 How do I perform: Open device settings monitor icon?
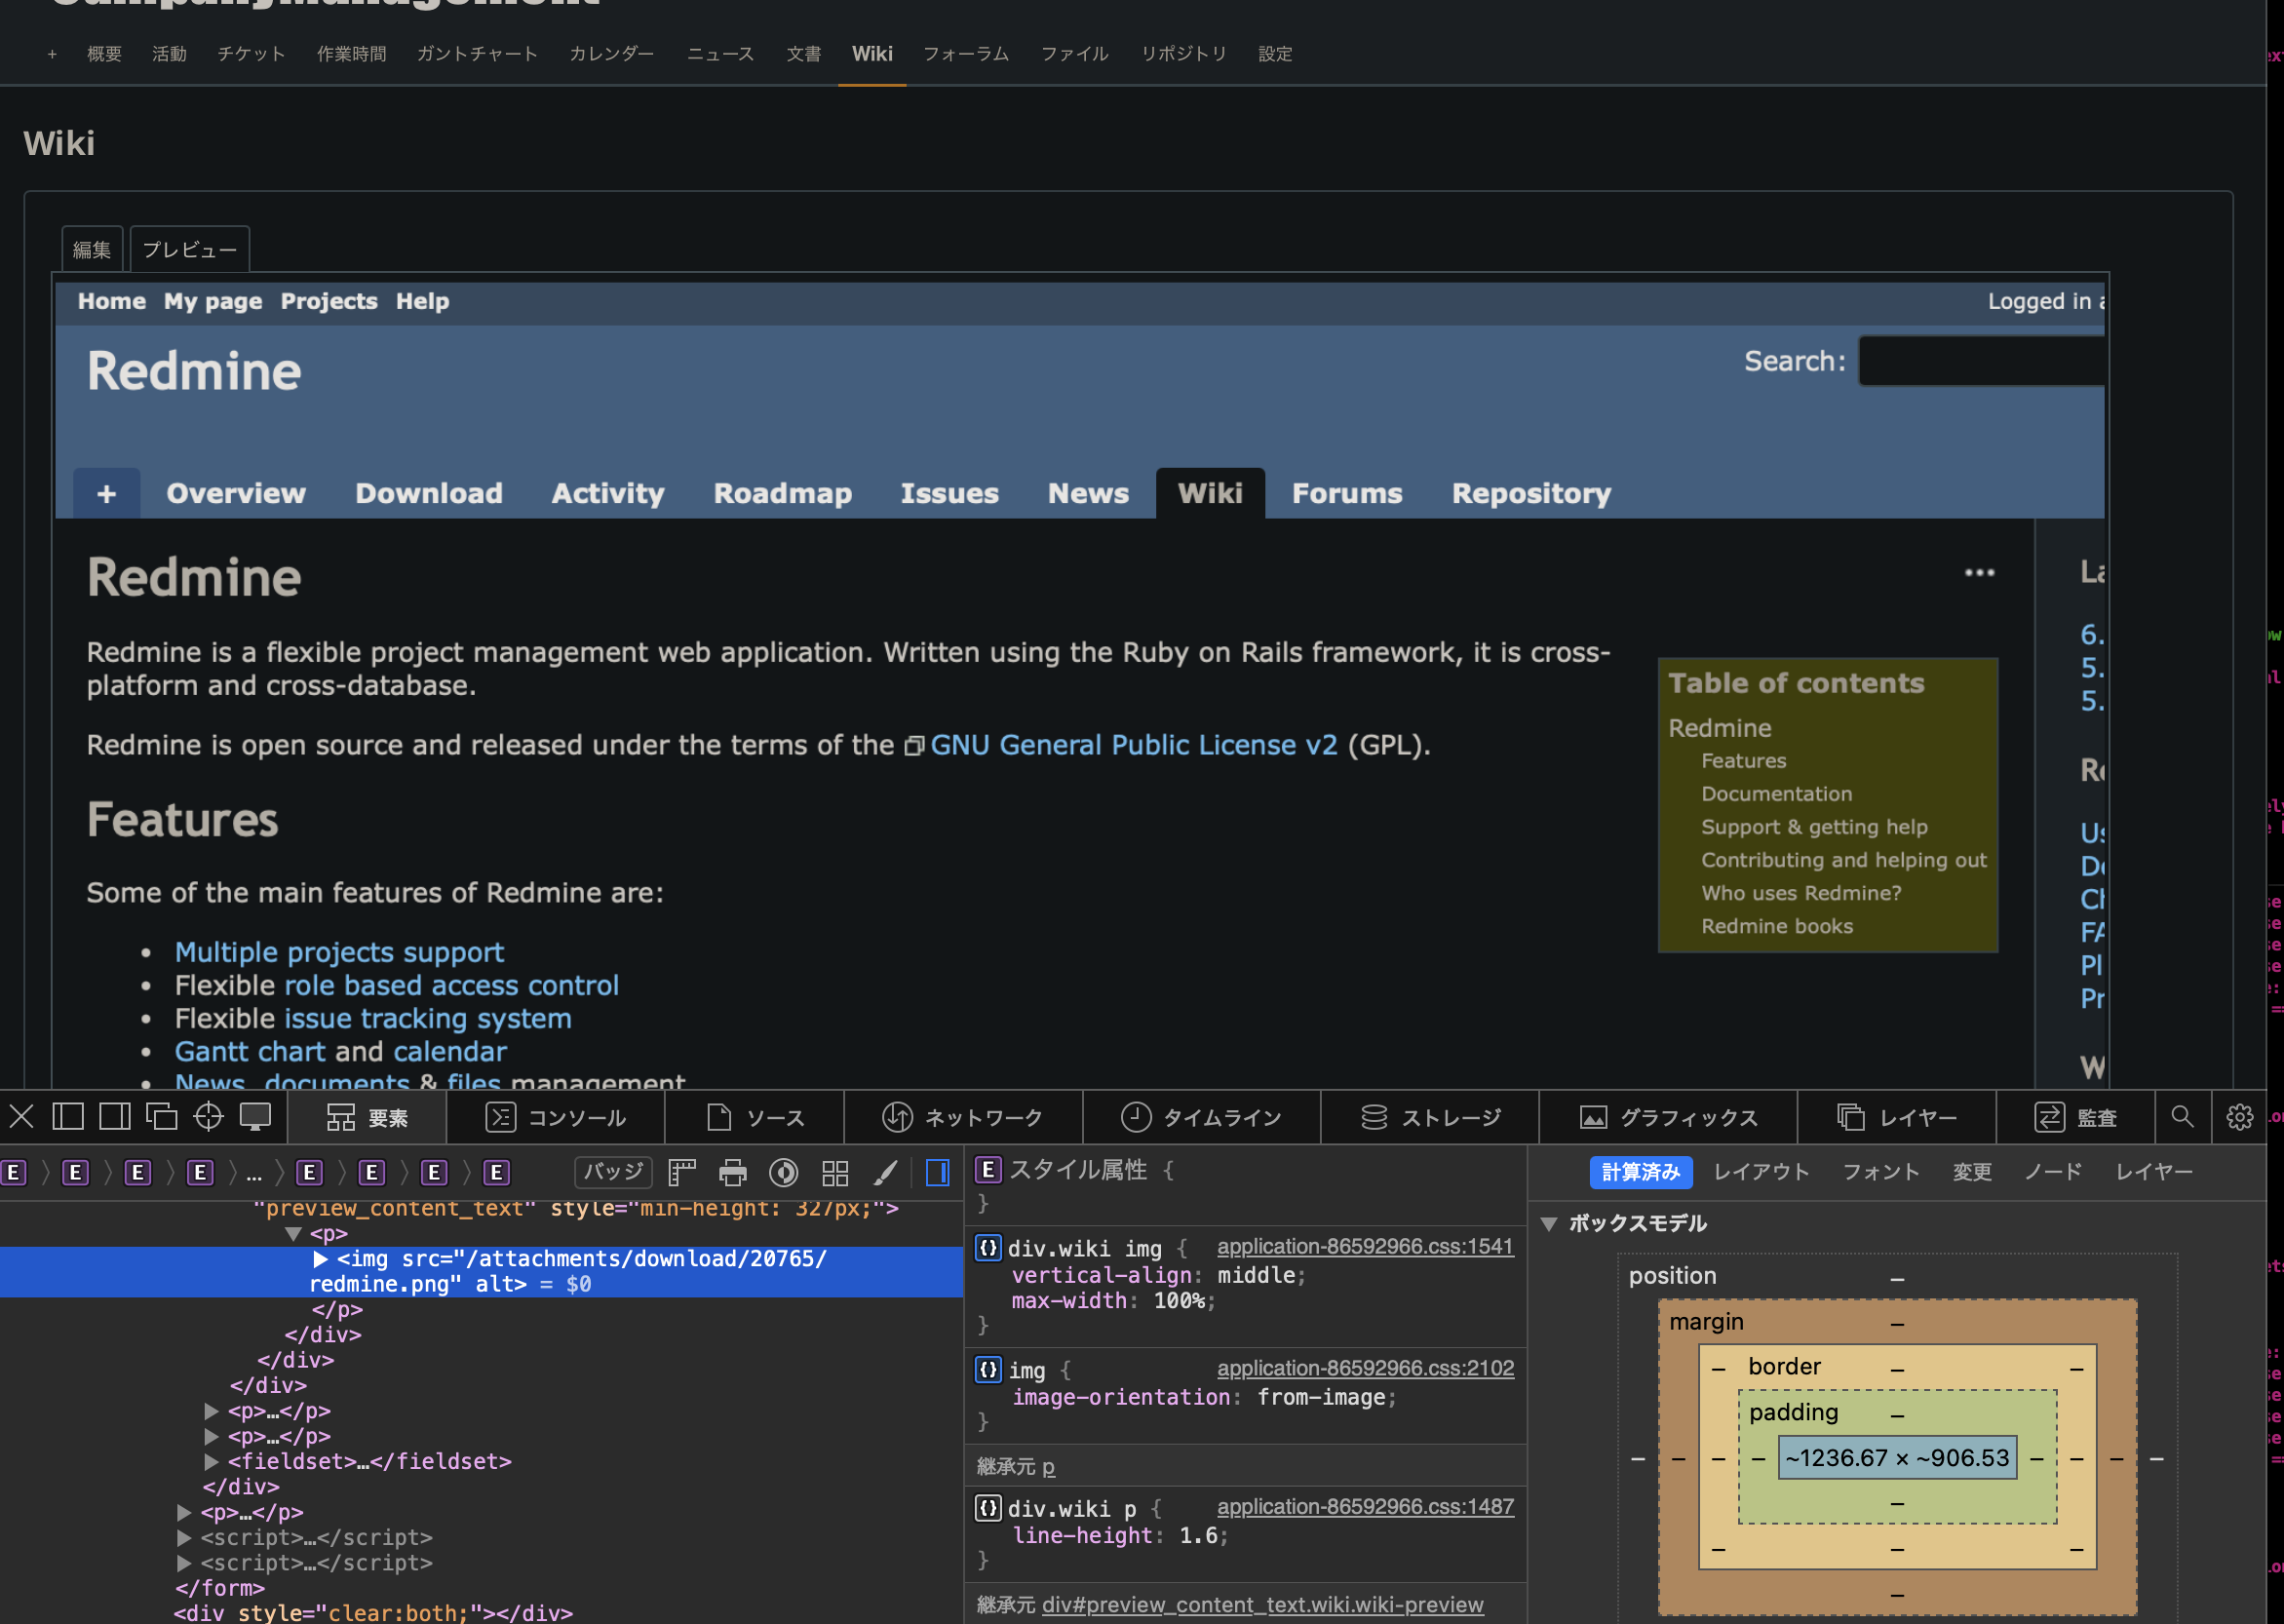click(255, 1117)
